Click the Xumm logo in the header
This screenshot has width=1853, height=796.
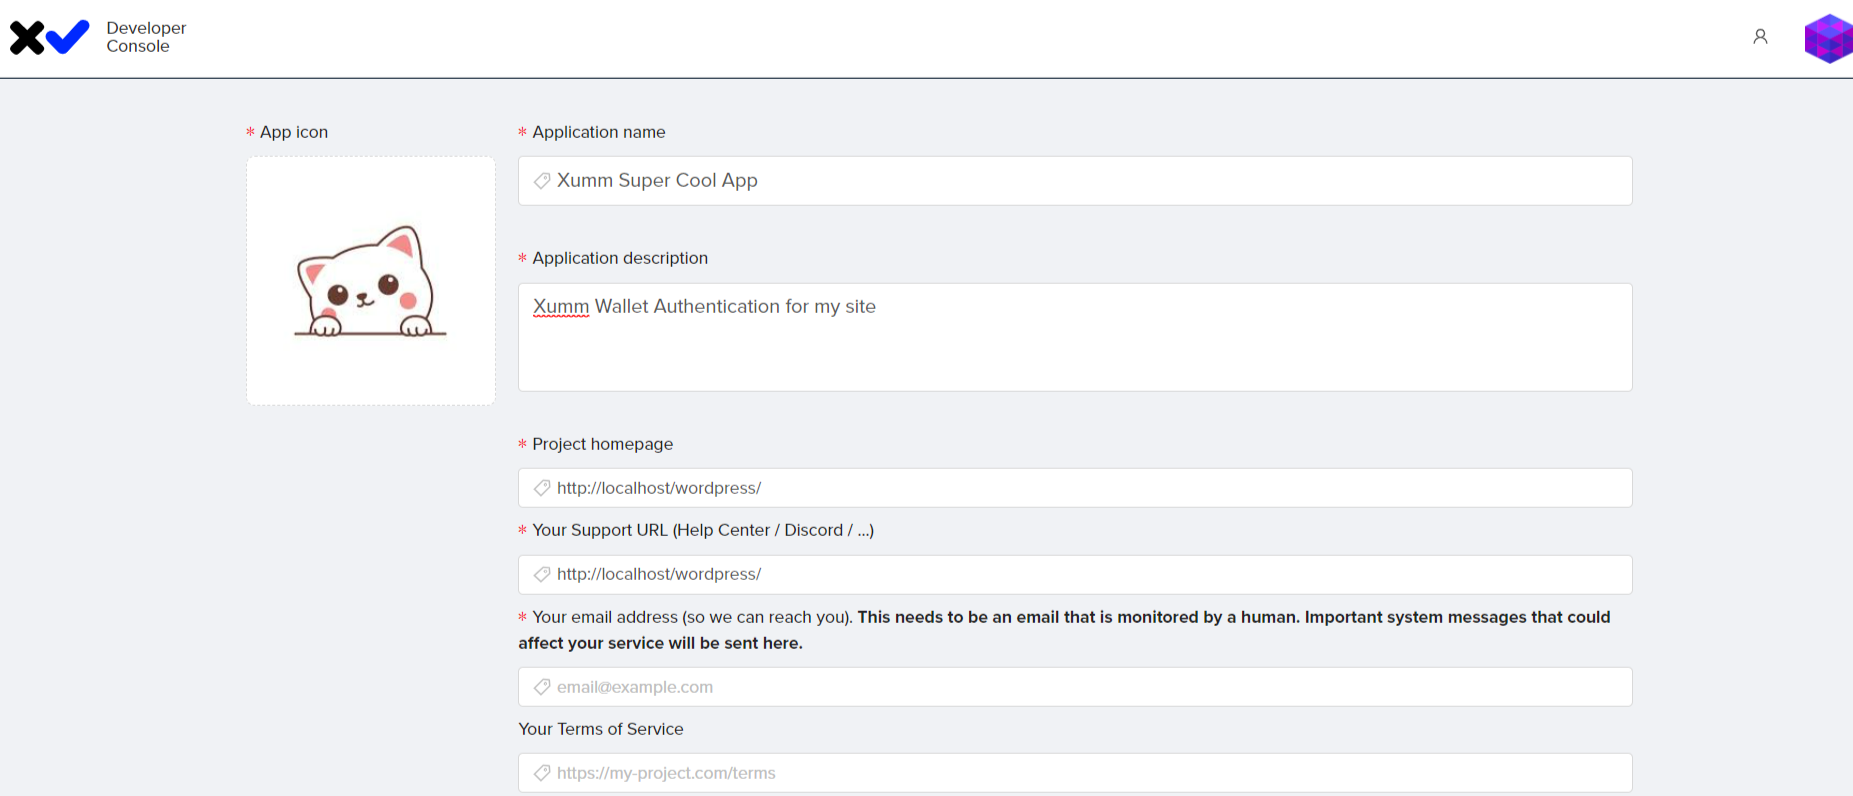(49, 37)
